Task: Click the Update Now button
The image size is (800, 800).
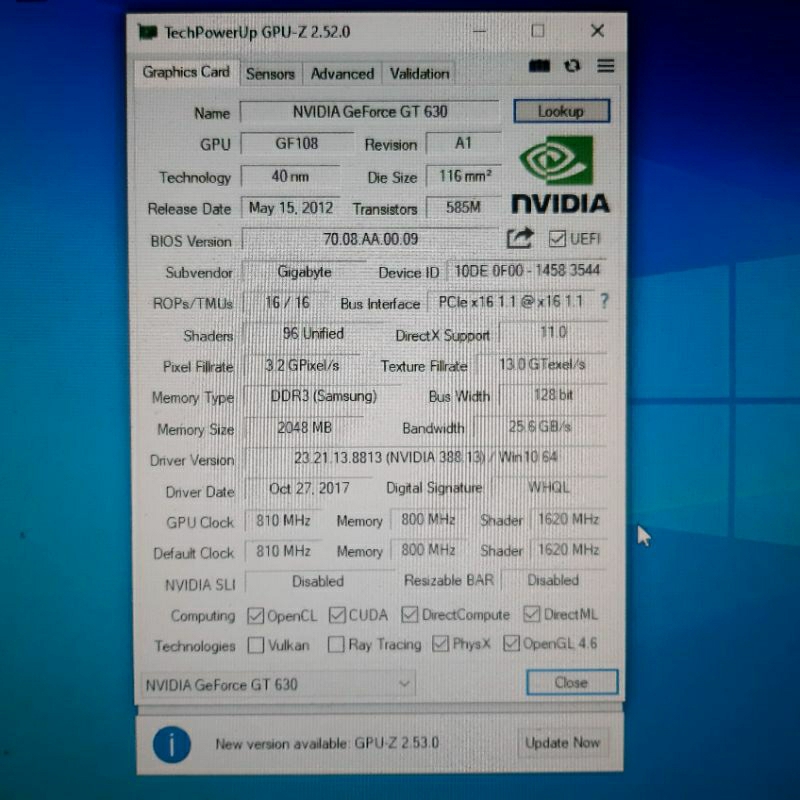Action: (563, 742)
